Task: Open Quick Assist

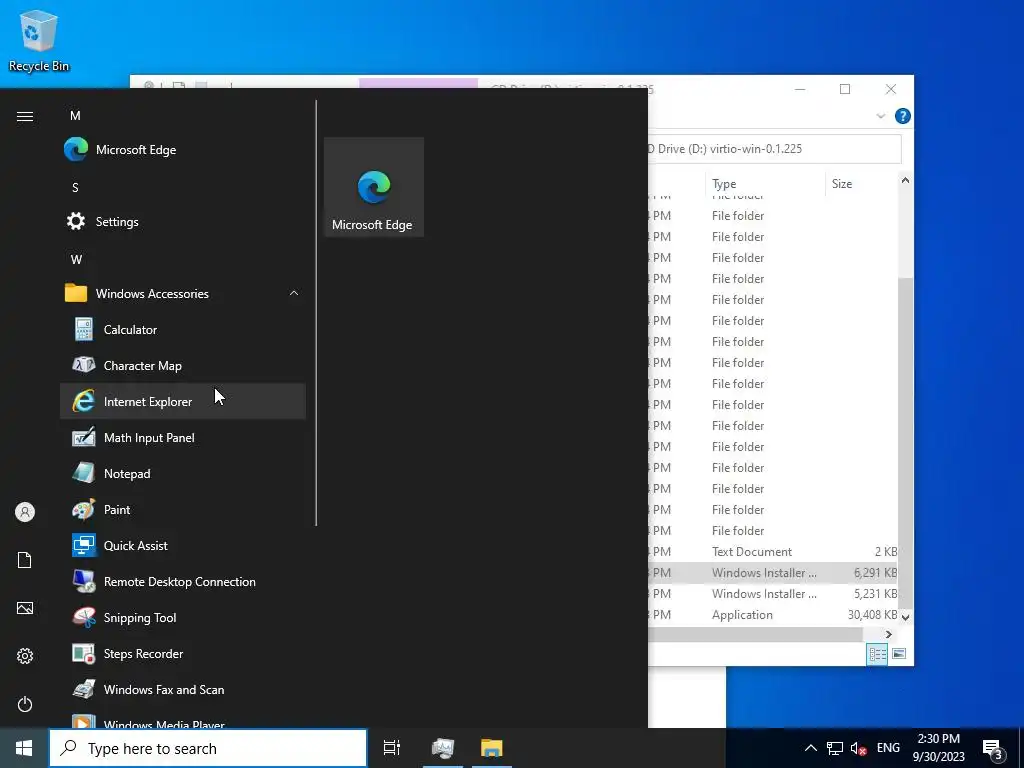Action: coord(183,545)
